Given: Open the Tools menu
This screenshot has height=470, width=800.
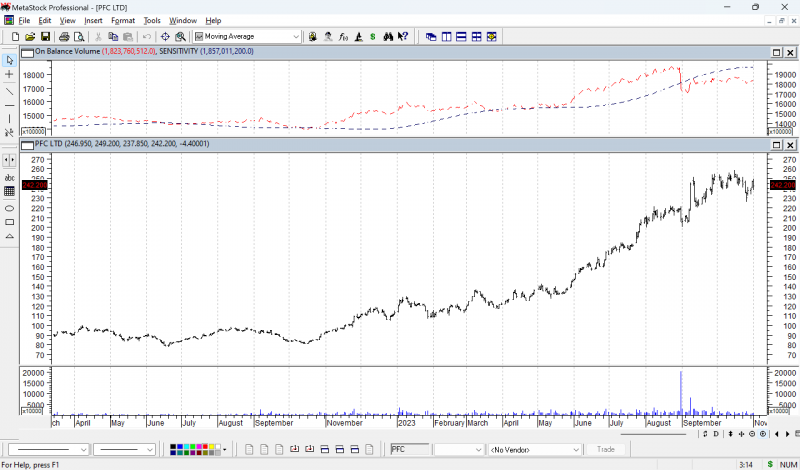Looking at the screenshot, I should (x=151, y=20).
